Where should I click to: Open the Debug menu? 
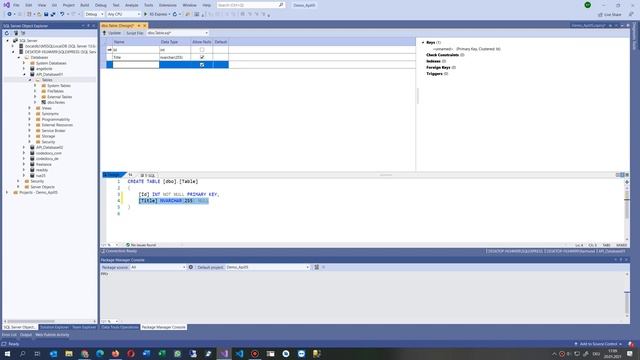pyautogui.click(x=100, y=5)
